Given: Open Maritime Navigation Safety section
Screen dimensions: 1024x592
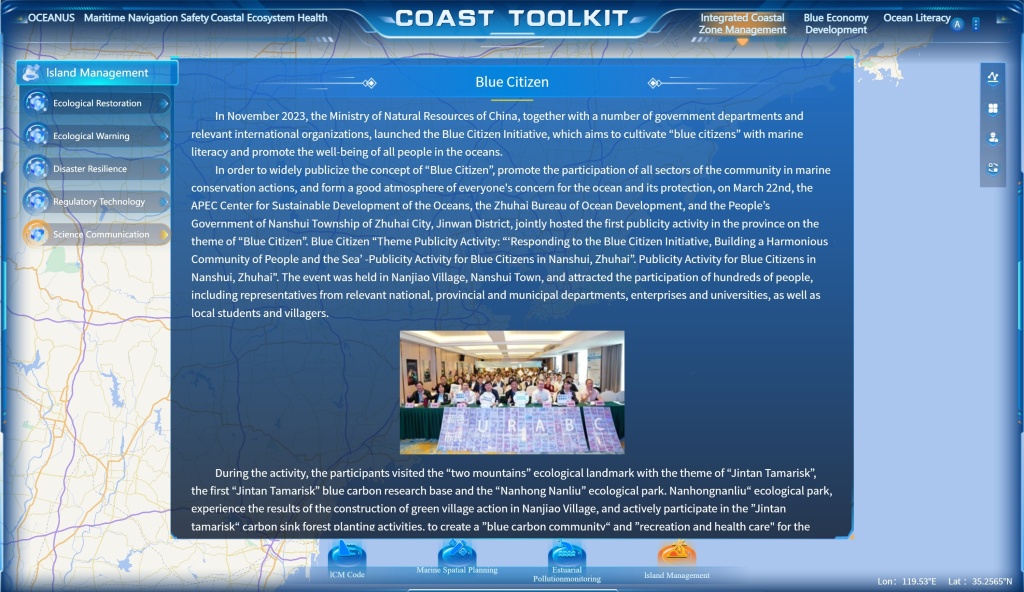Looking at the screenshot, I should (146, 18).
